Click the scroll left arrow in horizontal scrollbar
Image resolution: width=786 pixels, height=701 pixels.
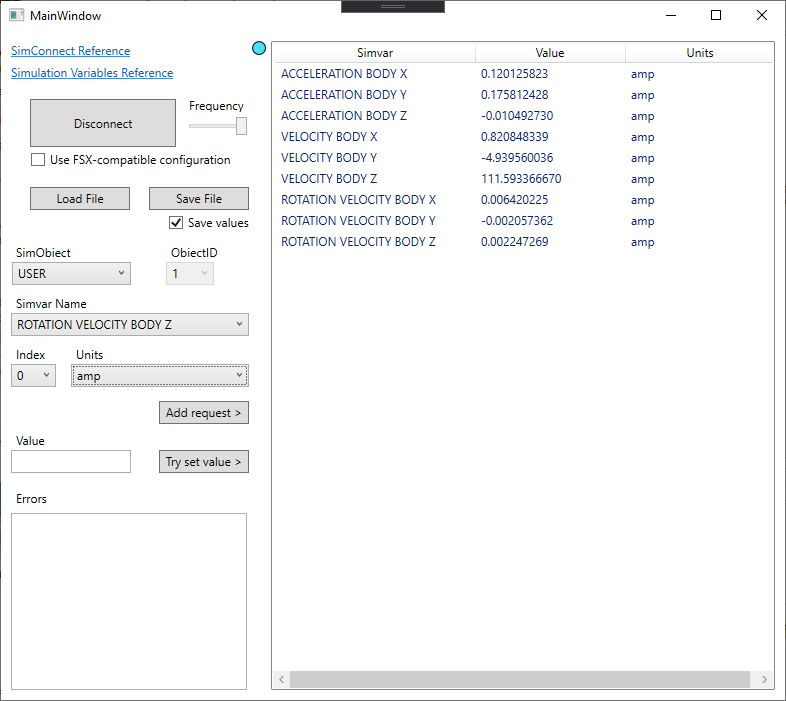(x=281, y=680)
